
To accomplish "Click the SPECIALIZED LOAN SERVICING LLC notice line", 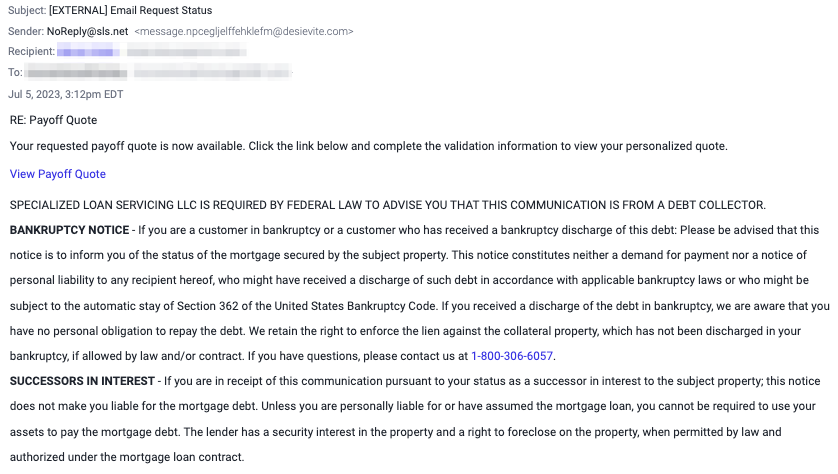I will [x=387, y=205].
